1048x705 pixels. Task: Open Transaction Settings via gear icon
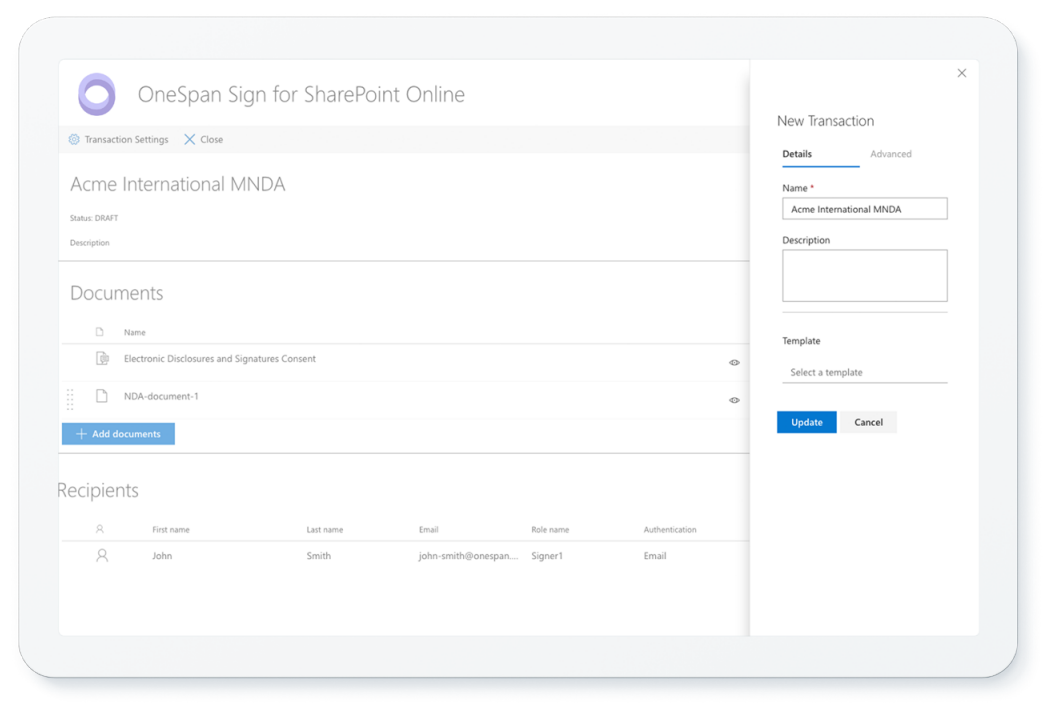tap(73, 139)
